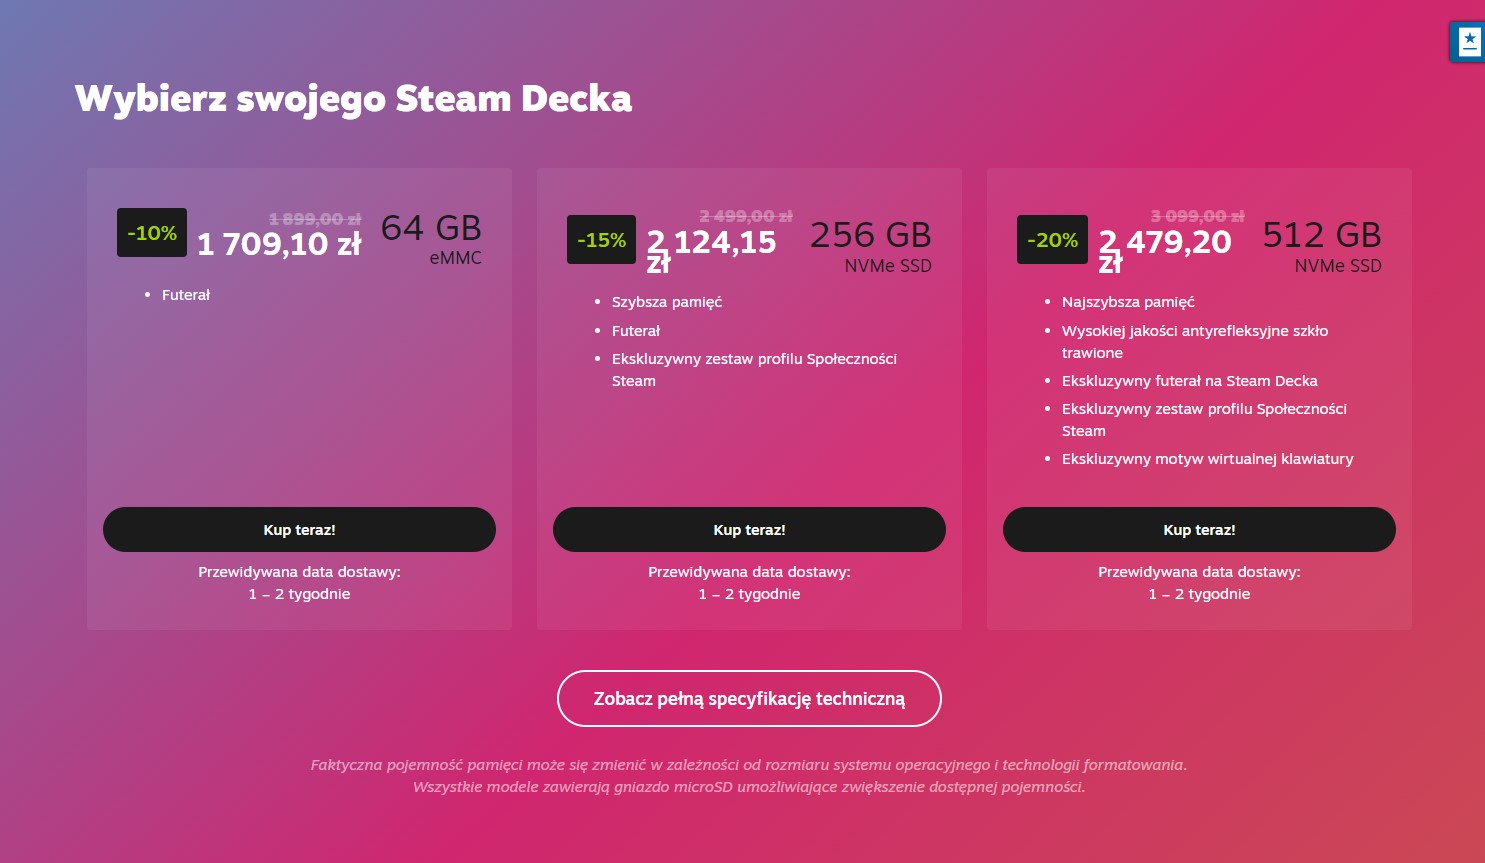1485x863 pixels.
Task: Click the -20% discount badge
Action: click(1052, 240)
